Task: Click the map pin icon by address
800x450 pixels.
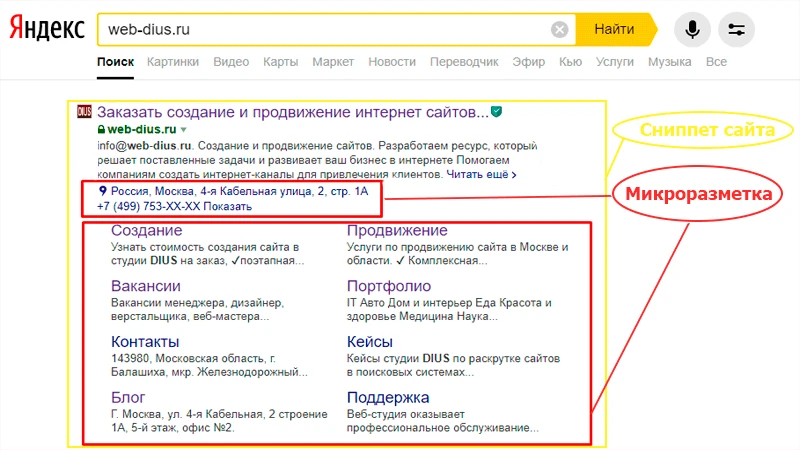Action: [x=103, y=191]
